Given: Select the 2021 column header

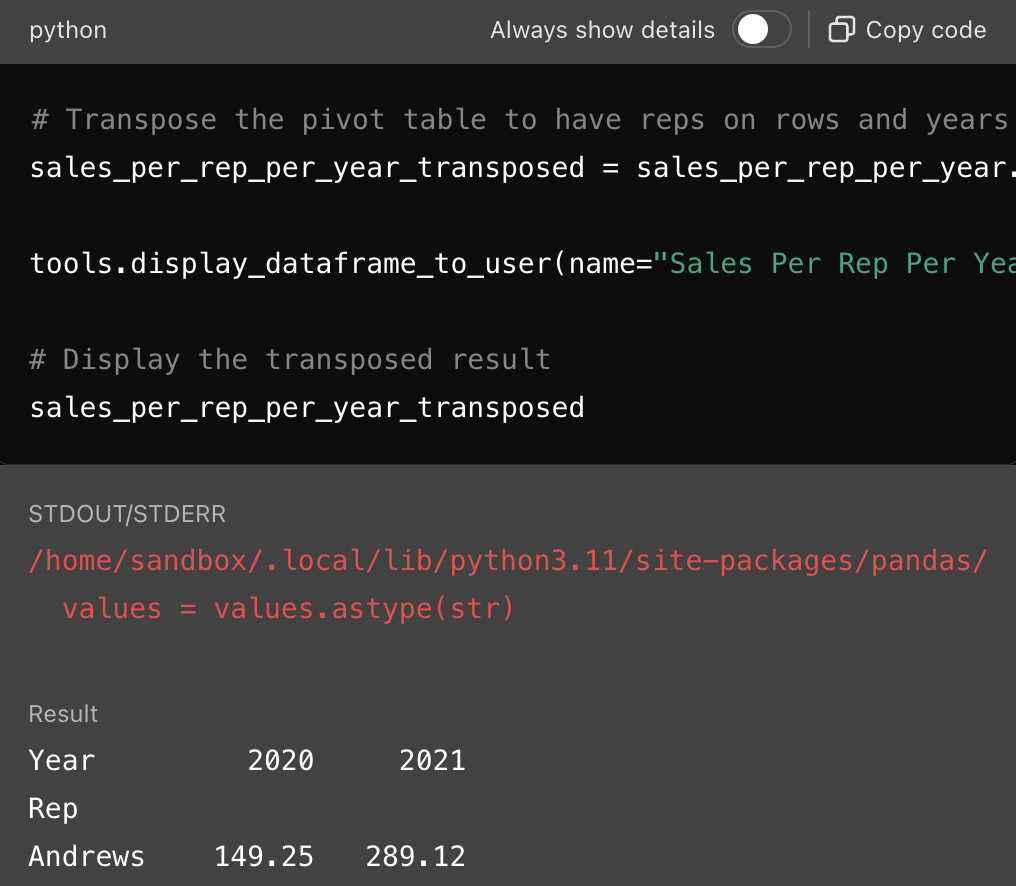Looking at the screenshot, I should coord(432,761).
